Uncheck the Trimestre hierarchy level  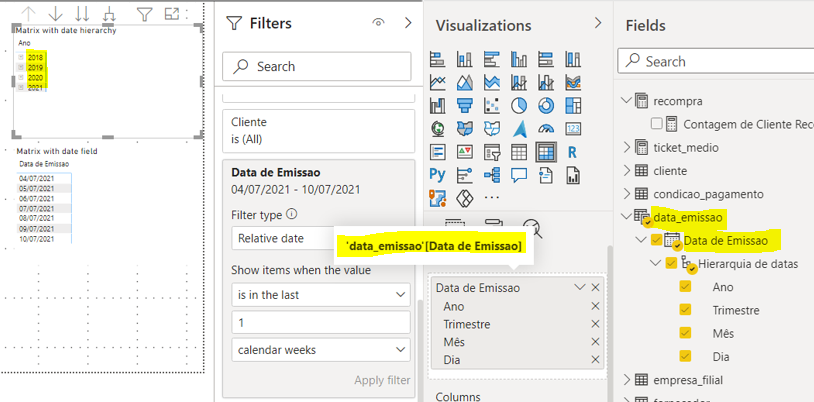click(x=685, y=310)
